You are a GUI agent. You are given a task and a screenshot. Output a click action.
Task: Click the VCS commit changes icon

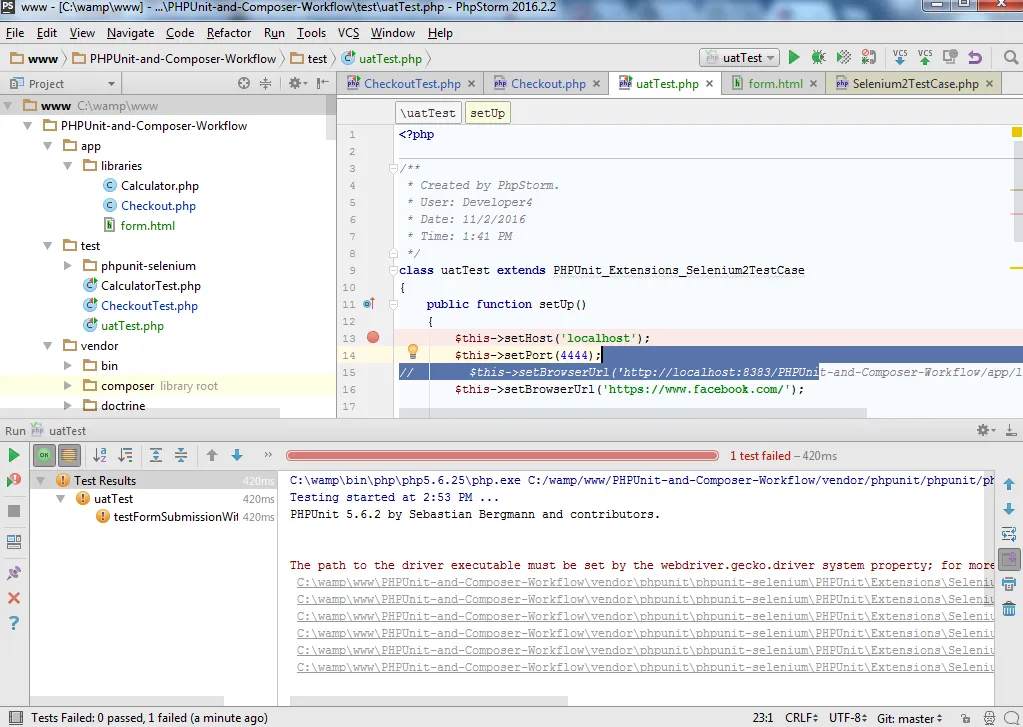[925, 58]
